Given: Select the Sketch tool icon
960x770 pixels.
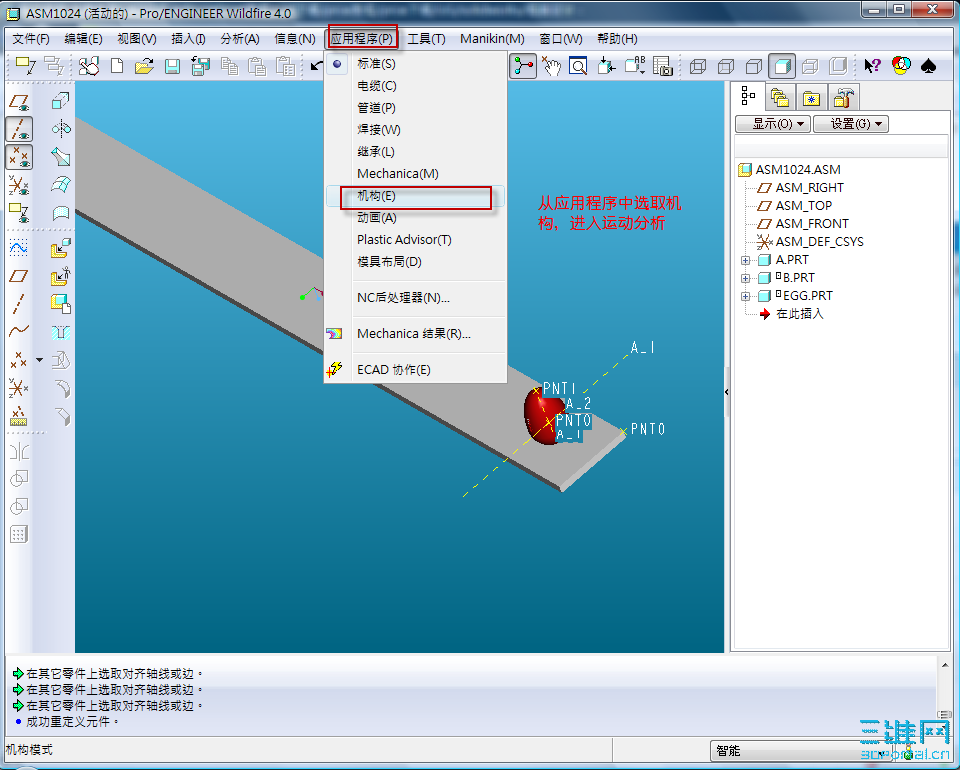Looking at the screenshot, I should (18, 246).
